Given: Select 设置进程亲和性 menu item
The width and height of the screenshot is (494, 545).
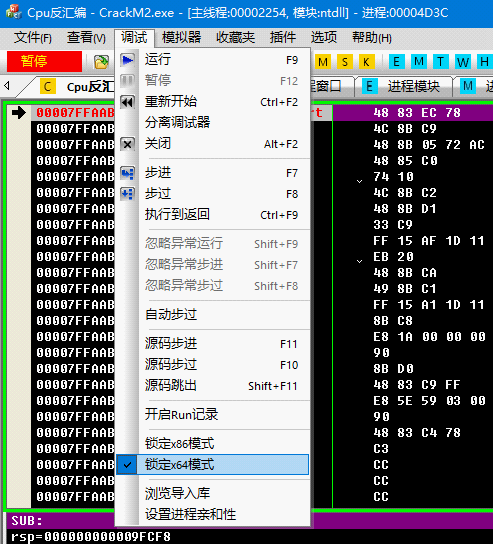Looking at the screenshot, I should 212,514.
